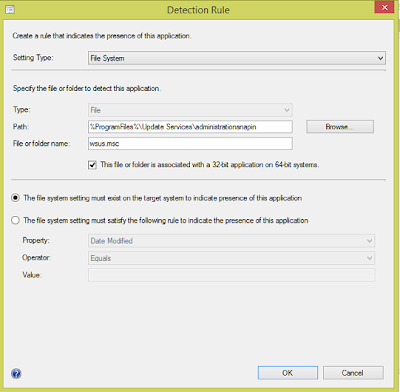The width and height of the screenshot is (400, 392).
Task: Expand the Type File dropdown
Action: pyautogui.click(x=190, y=110)
